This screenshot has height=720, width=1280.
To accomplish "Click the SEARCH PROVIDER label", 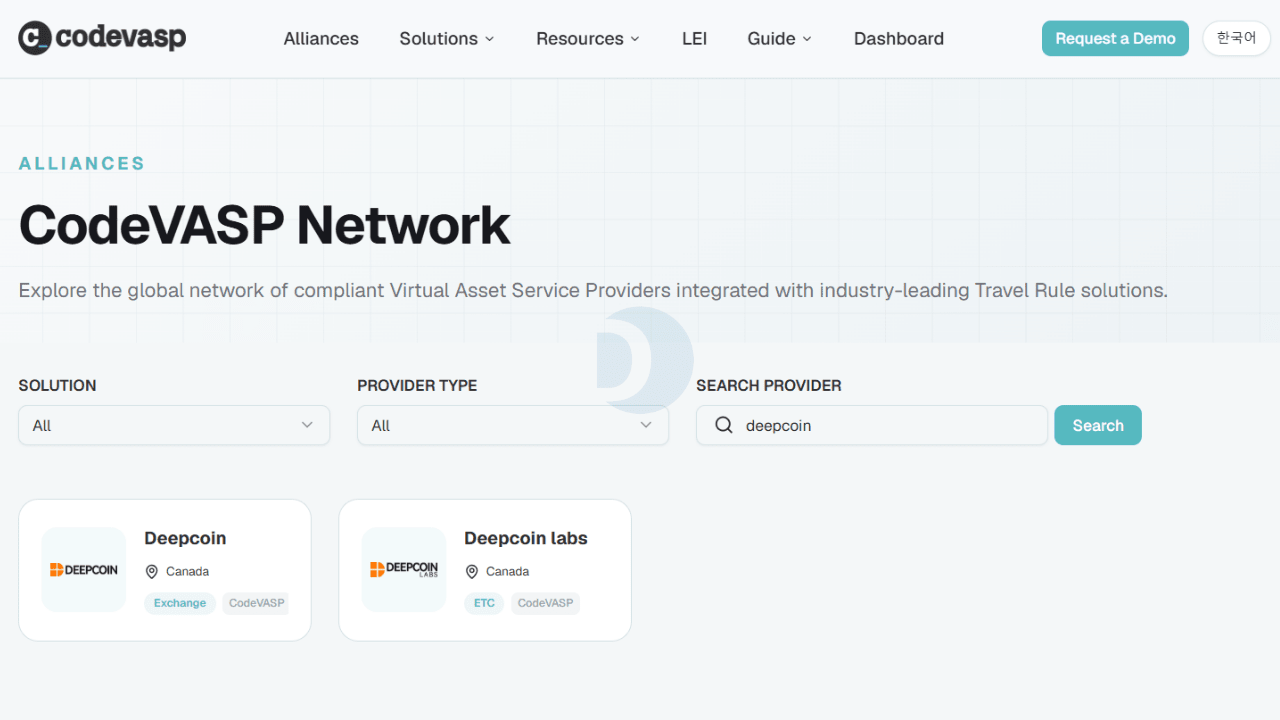I will (x=769, y=385).
